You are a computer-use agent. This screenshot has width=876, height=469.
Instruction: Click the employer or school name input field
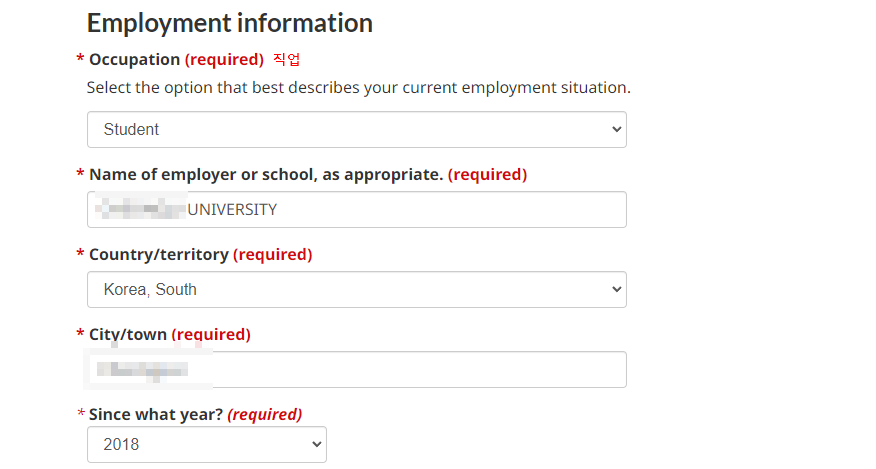point(356,210)
